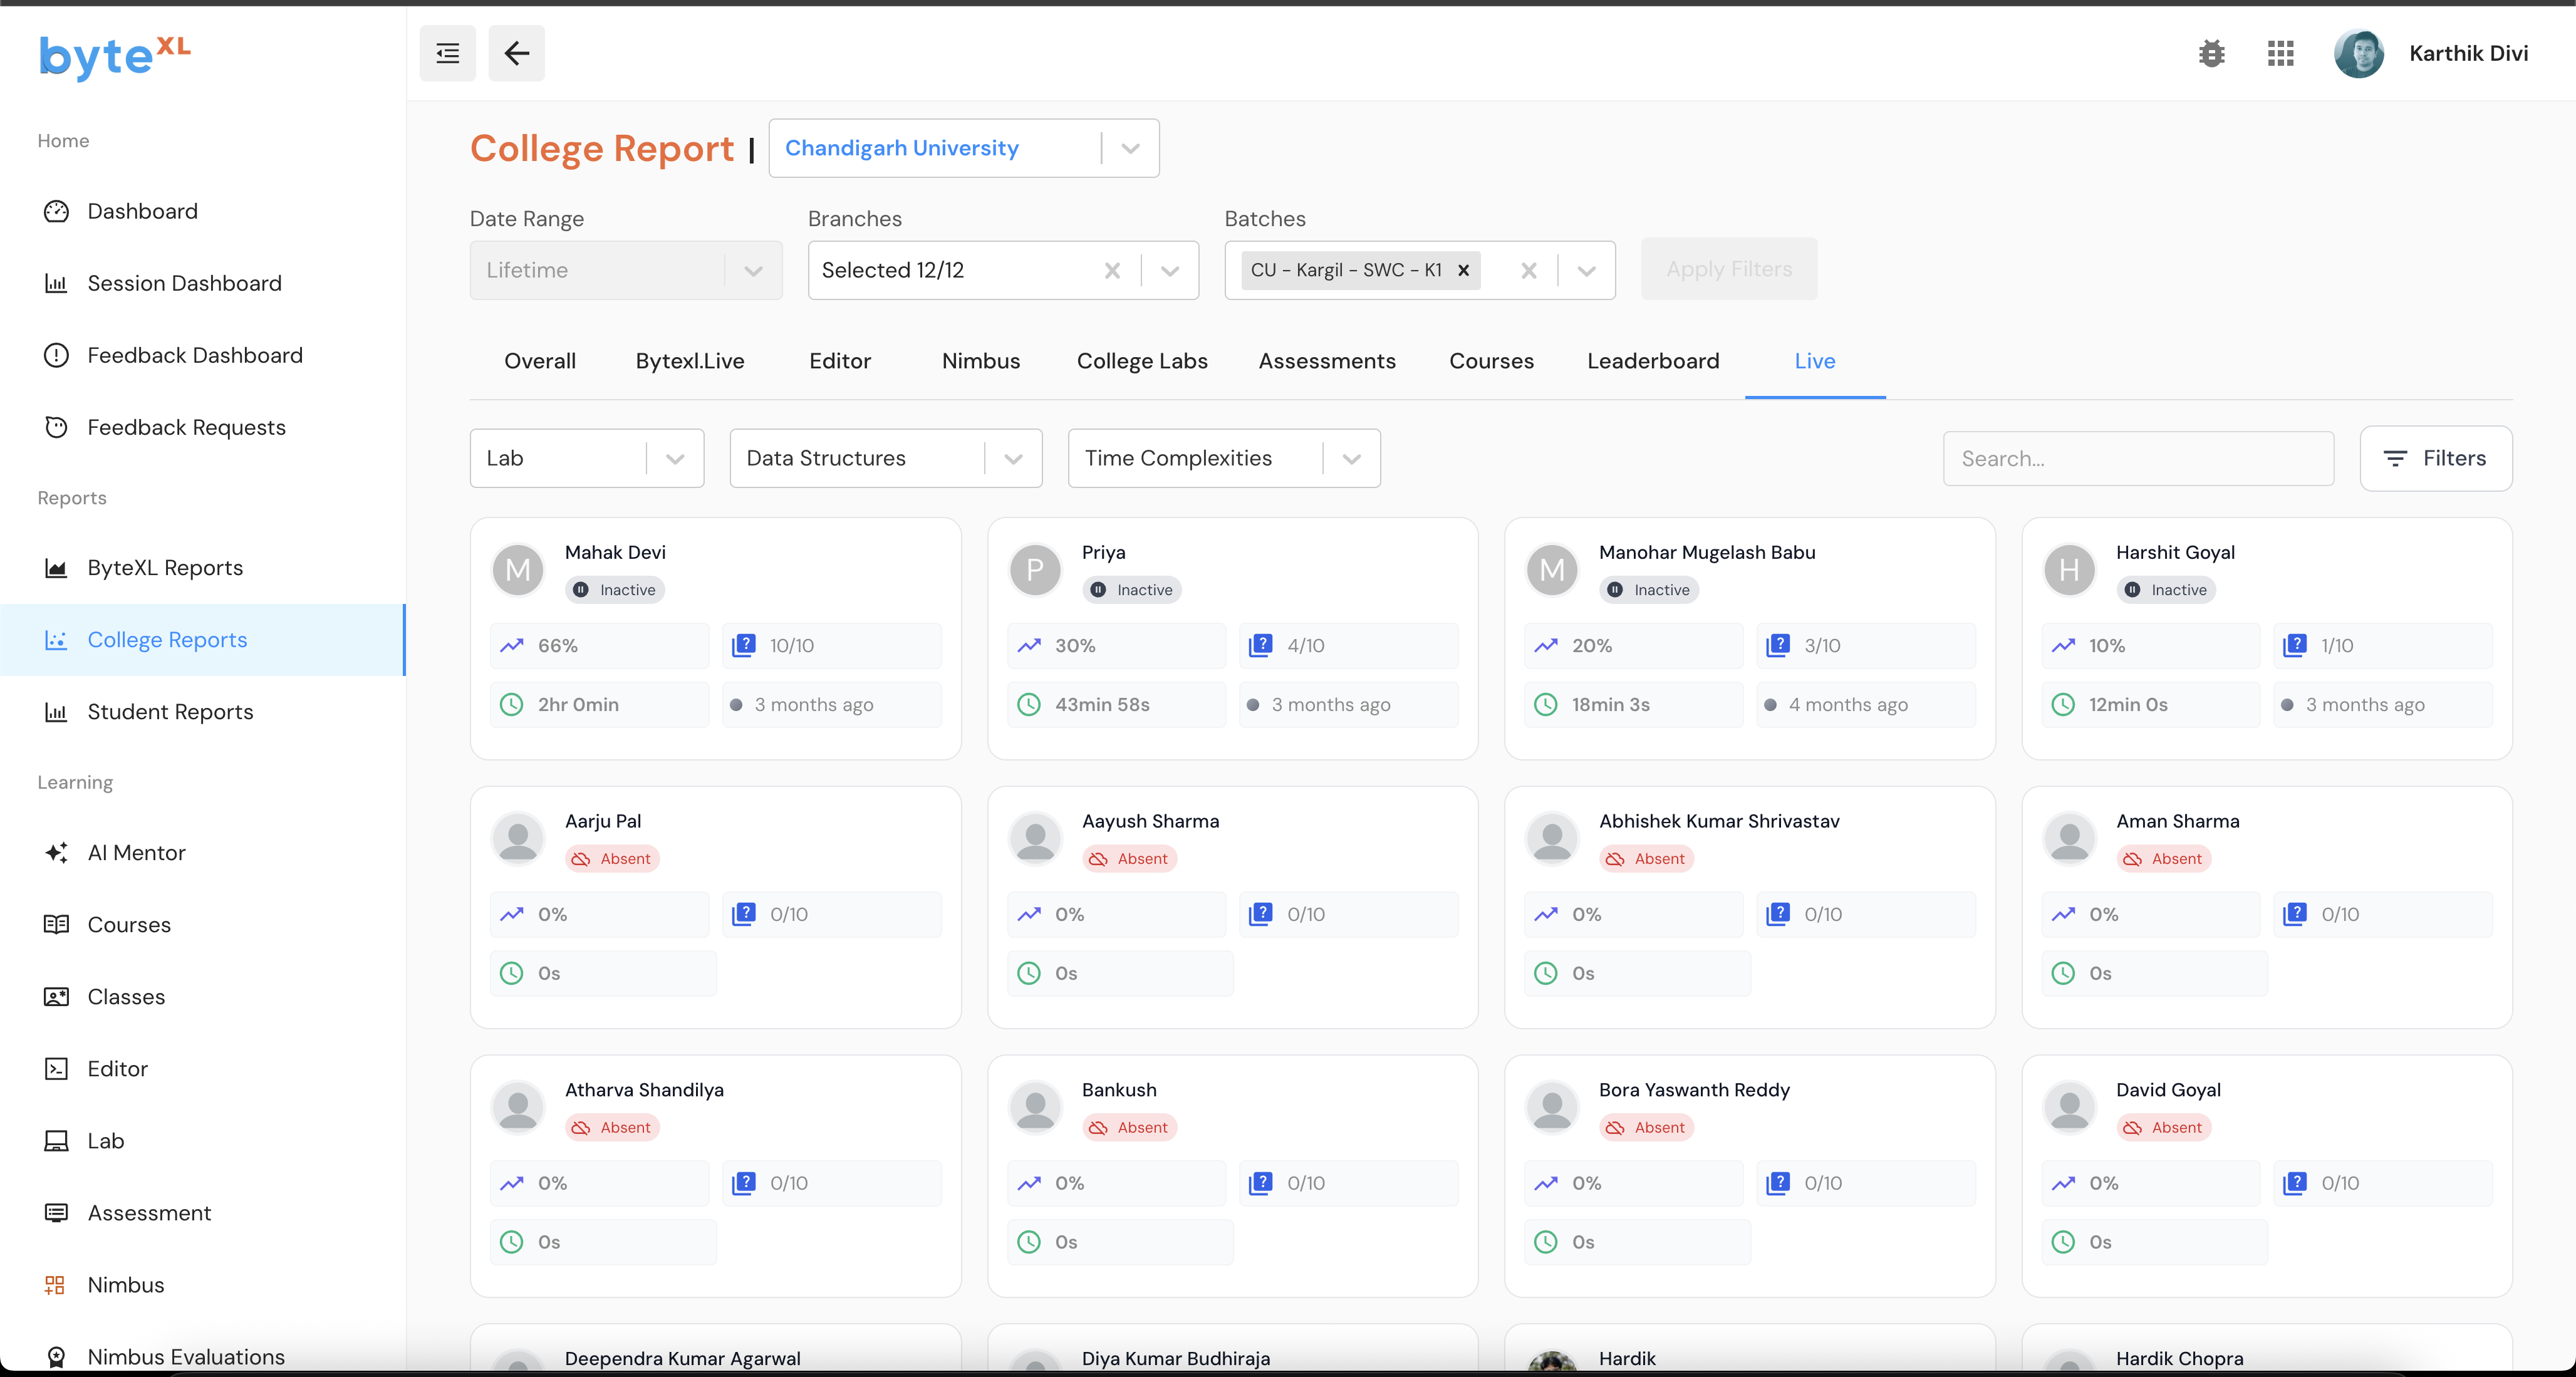Remove the CU - Kargil - SWC - K1 batch chip
Image resolution: width=2576 pixels, height=1377 pixels.
tap(1463, 270)
